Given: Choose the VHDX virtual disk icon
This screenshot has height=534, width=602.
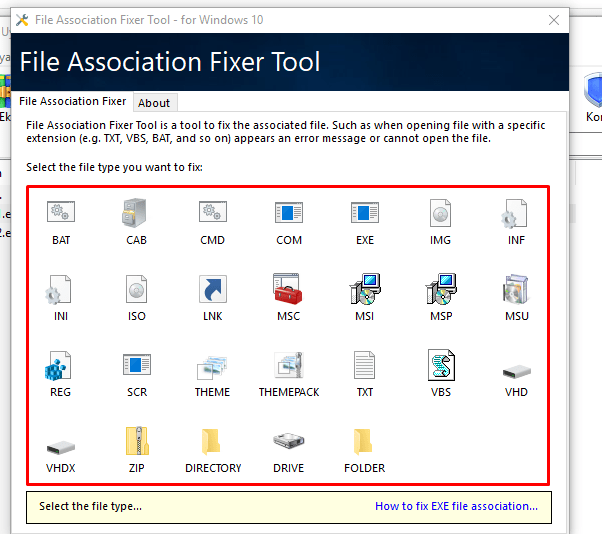Looking at the screenshot, I should [61, 447].
